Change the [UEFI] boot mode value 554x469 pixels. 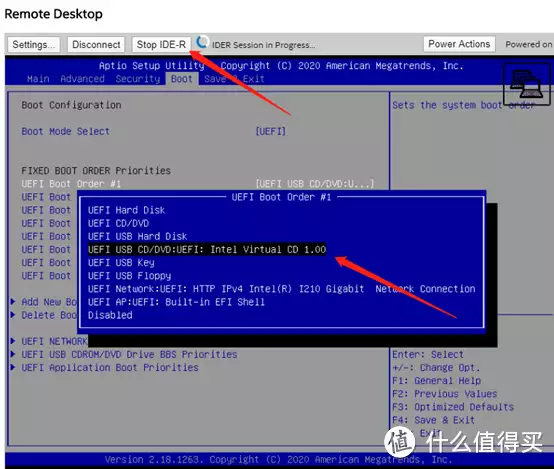point(270,131)
